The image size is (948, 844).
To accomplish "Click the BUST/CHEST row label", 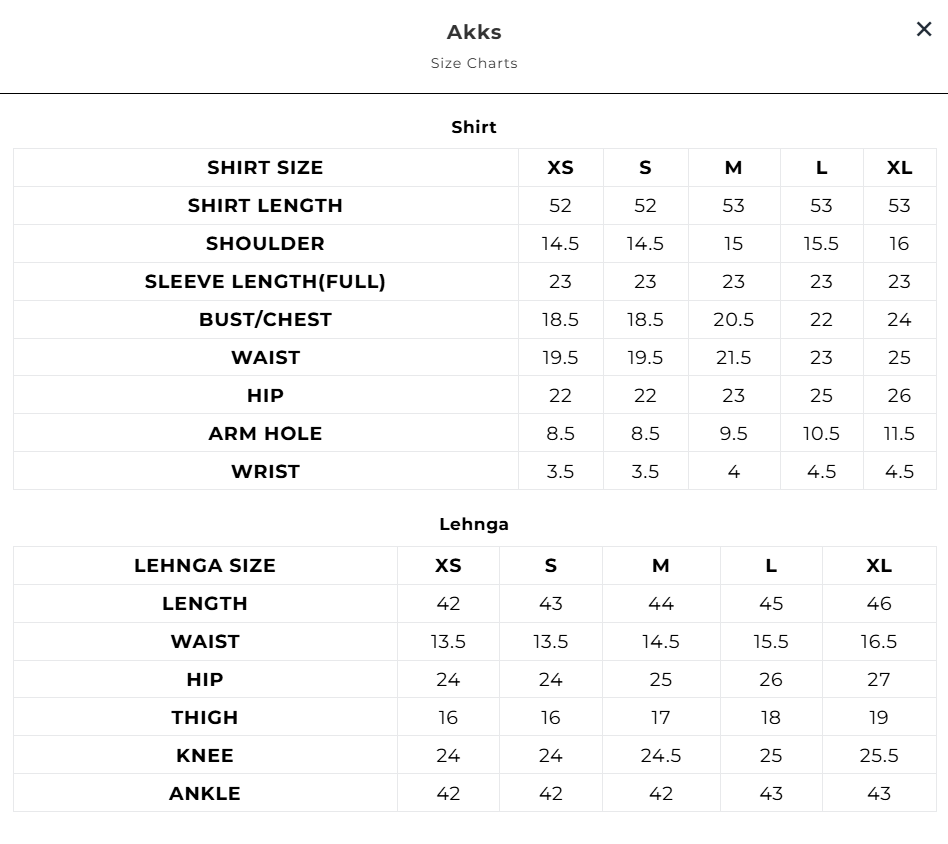I will [265, 320].
